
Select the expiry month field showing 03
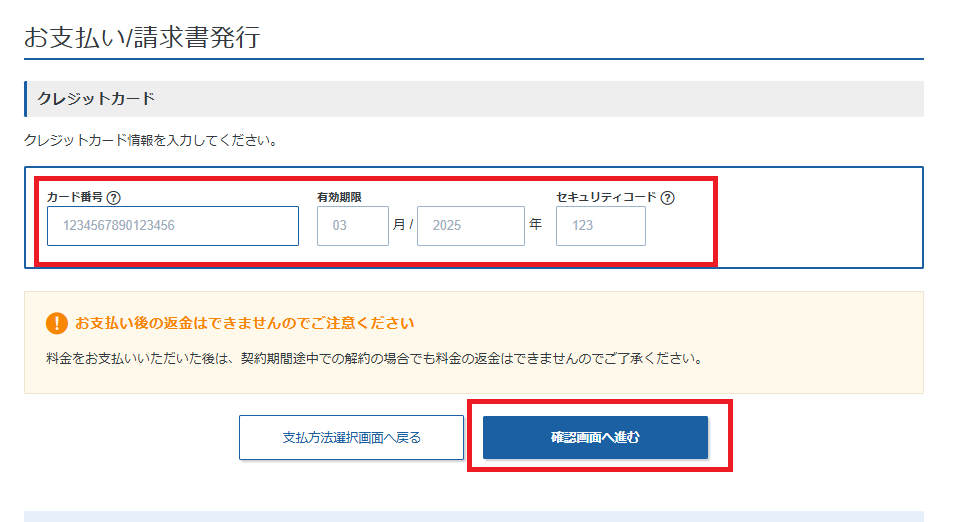point(352,226)
